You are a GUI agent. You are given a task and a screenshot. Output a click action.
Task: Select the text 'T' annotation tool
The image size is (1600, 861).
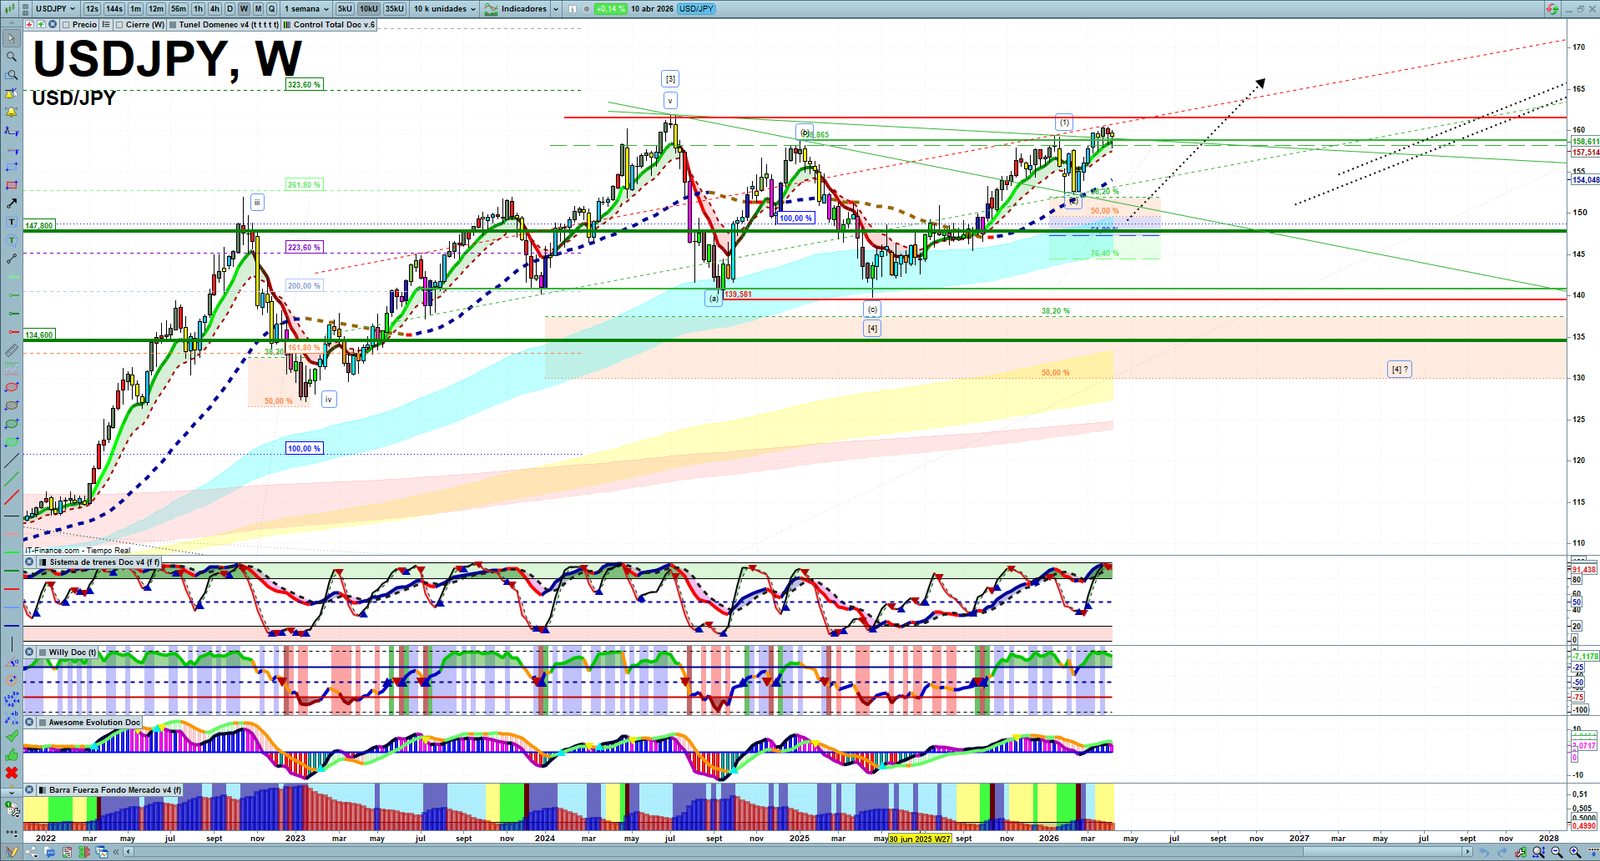12,222
